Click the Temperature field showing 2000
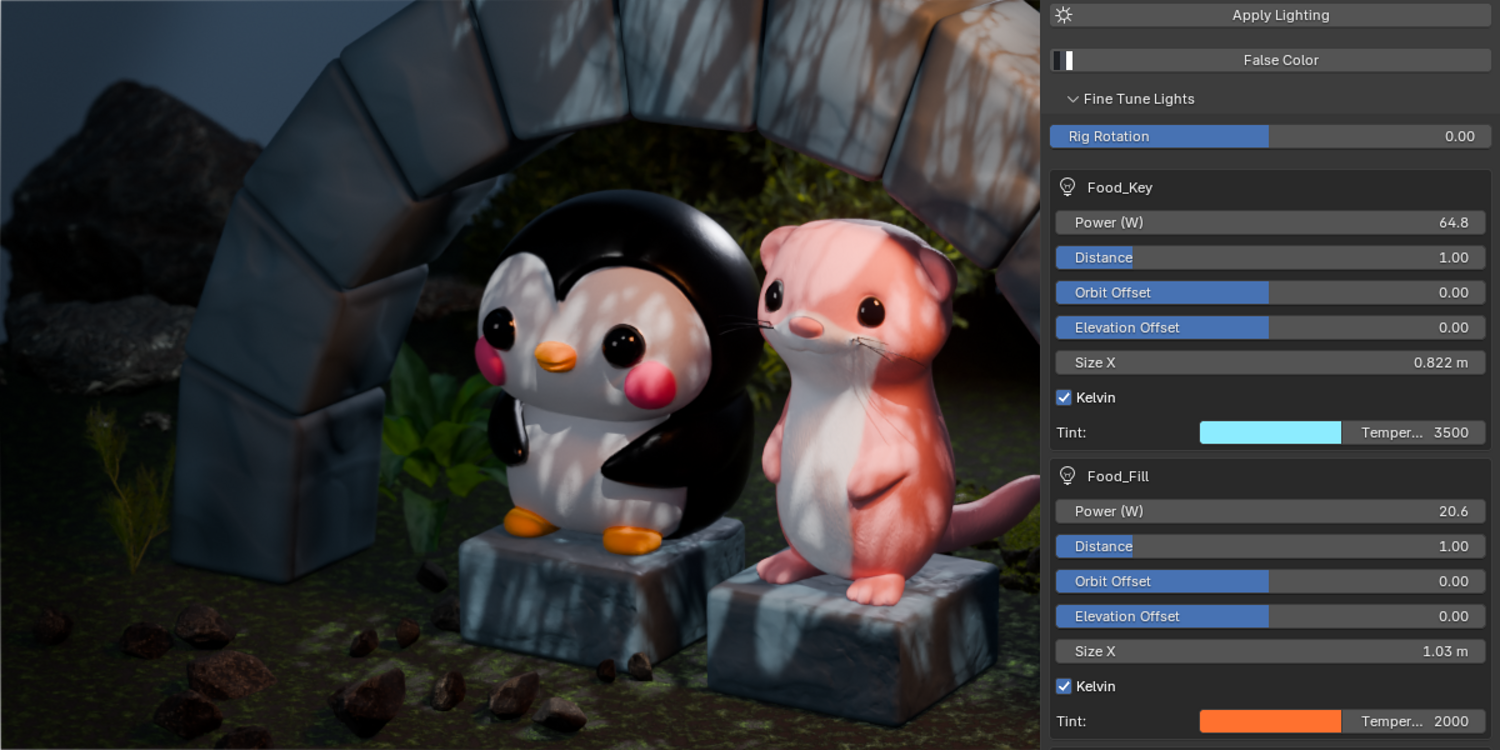 click(1413, 721)
